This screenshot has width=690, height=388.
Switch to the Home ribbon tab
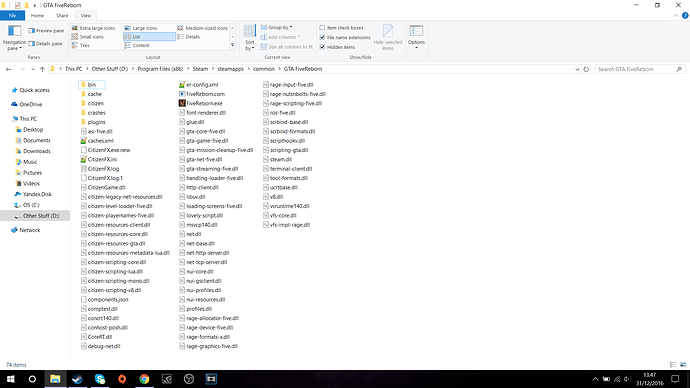pyautogui.click(x=37, y=15)
